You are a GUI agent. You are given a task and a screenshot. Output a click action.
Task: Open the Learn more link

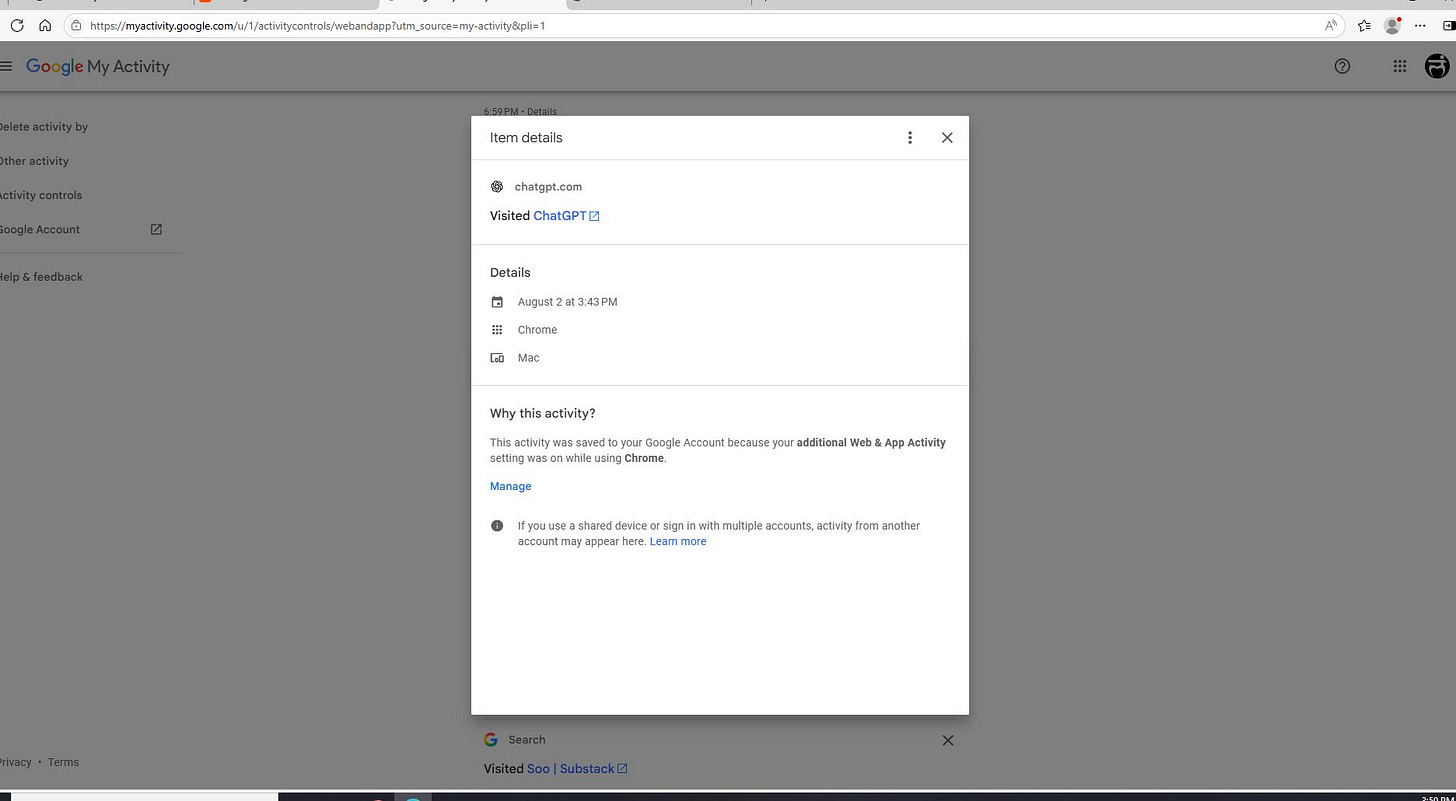[678, 541]
